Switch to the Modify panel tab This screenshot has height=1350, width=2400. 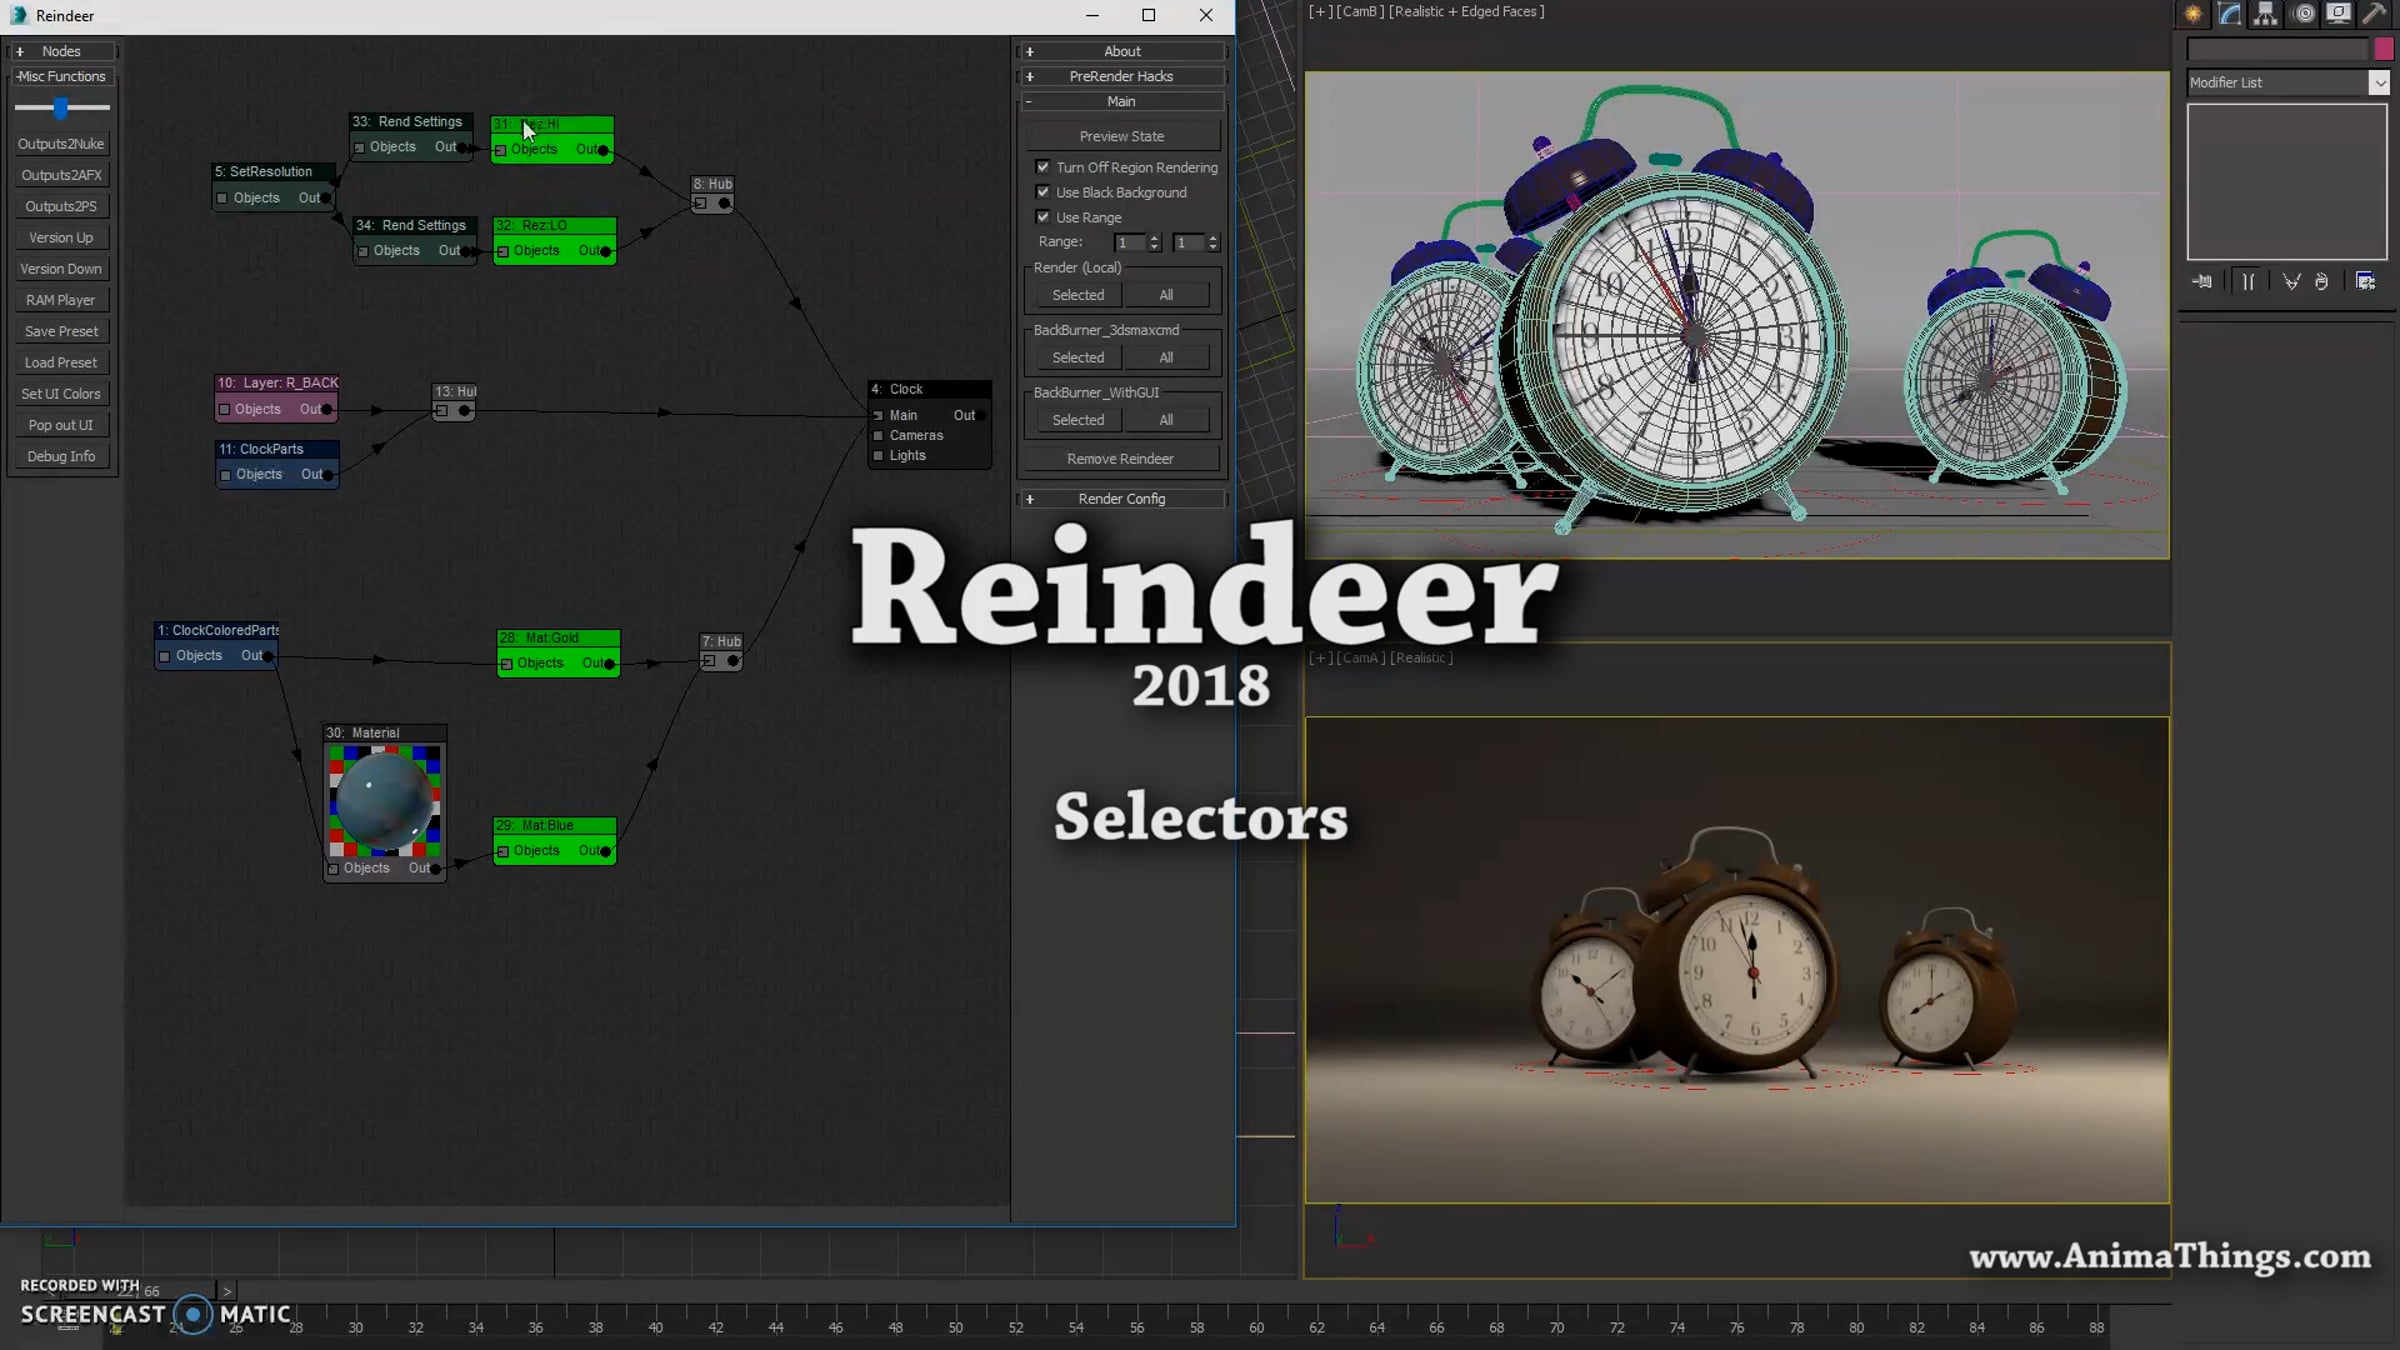click(2229, 14)
